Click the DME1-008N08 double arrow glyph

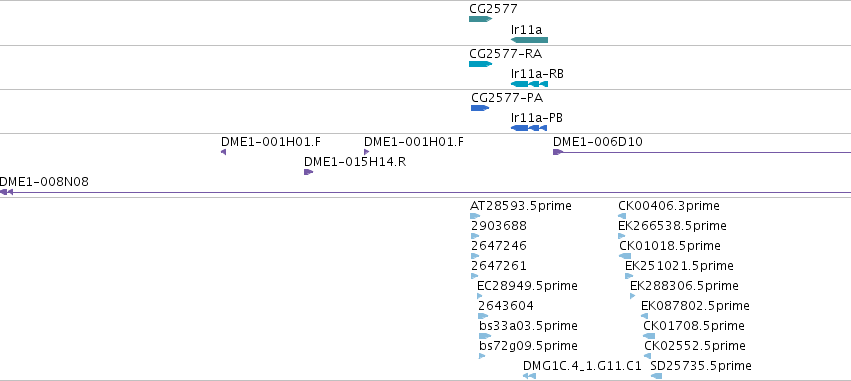click(6, 192)
